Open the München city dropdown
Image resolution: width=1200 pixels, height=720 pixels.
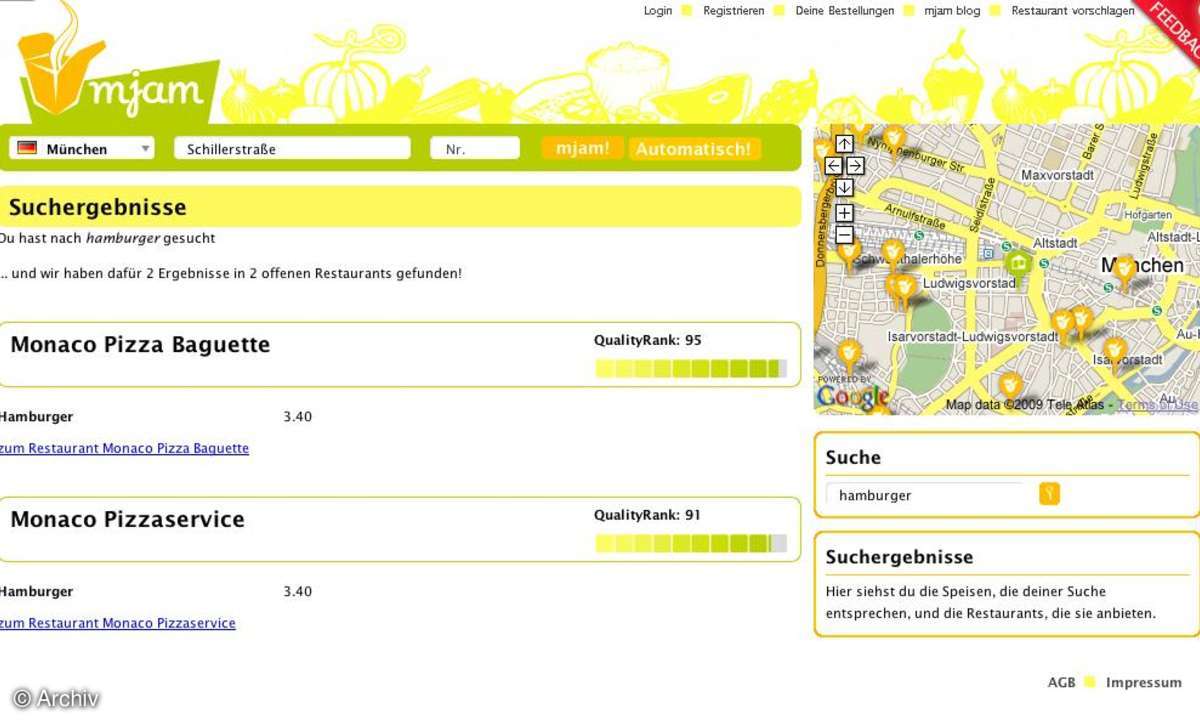point(82,148)
